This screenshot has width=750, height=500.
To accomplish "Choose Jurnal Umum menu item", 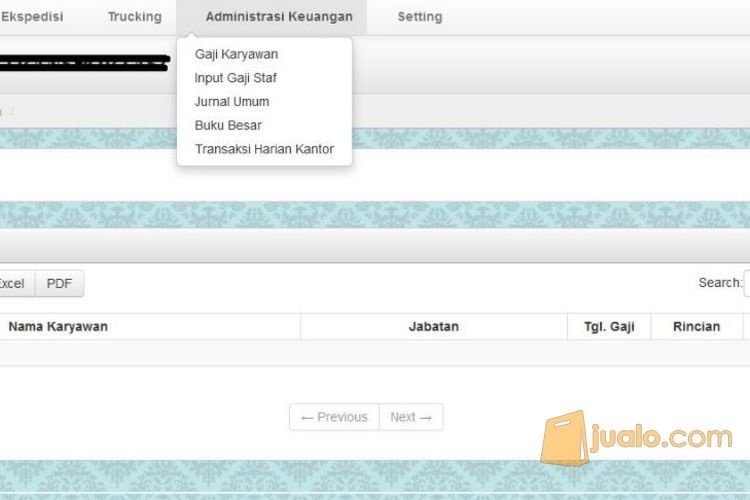I will point(232,101).
